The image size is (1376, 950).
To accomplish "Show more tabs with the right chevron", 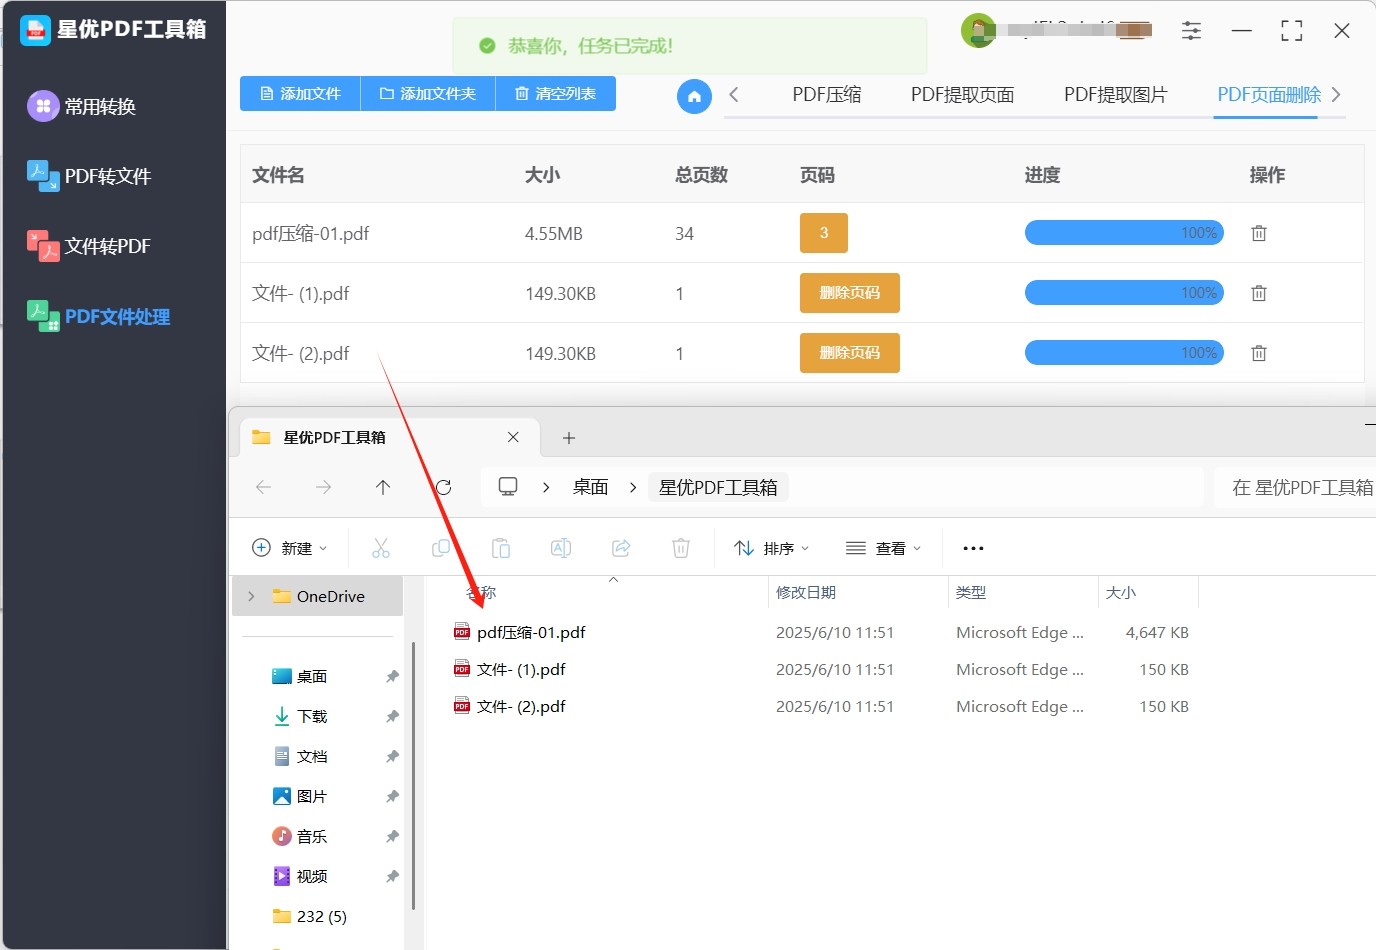I will click(1336, 95).
